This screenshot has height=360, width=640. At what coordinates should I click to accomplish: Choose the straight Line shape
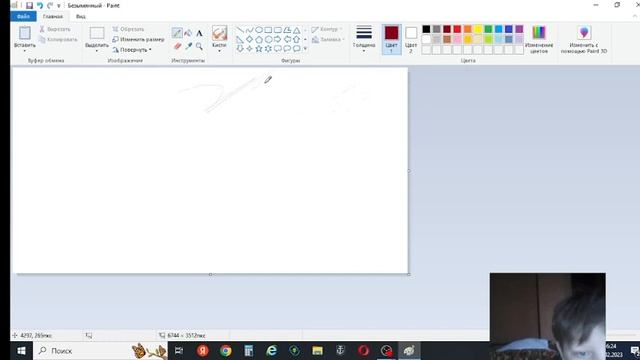tap(240, 30)
